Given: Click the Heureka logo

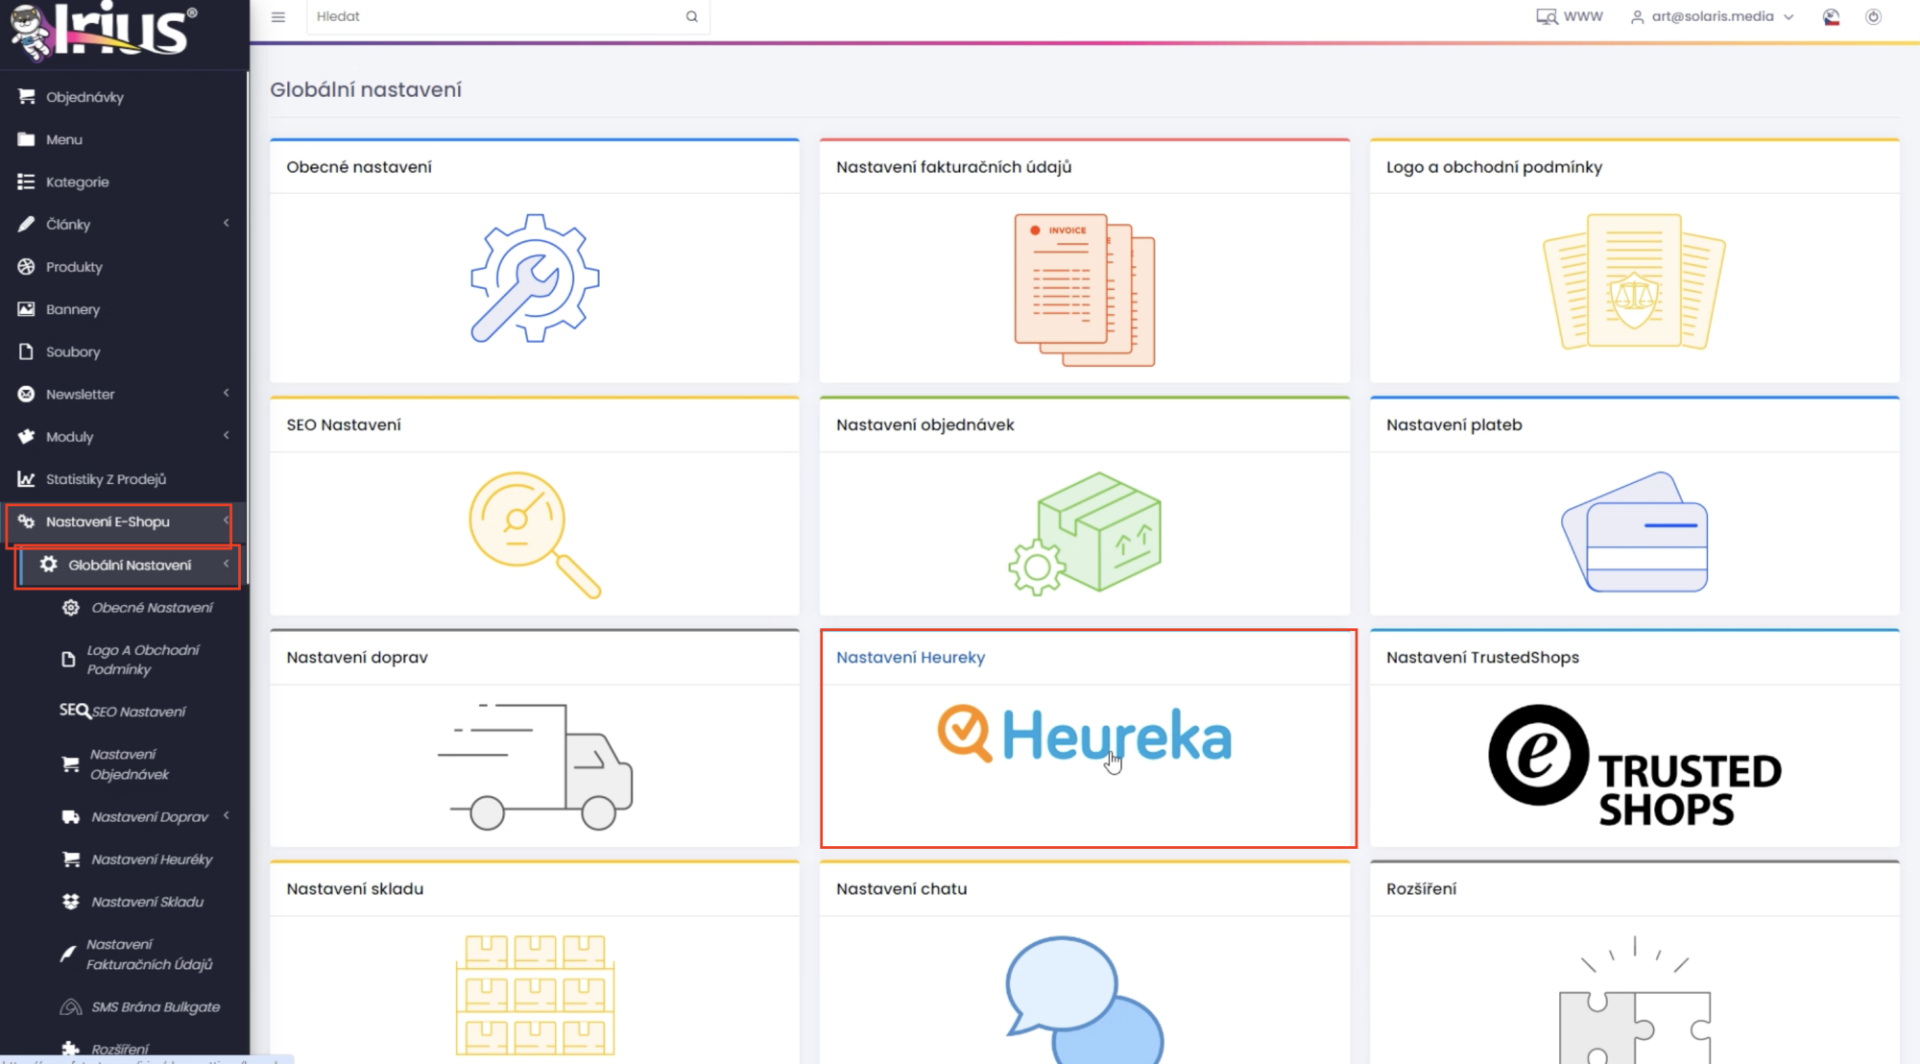Looking at the screenshot, I should 1084,735.
